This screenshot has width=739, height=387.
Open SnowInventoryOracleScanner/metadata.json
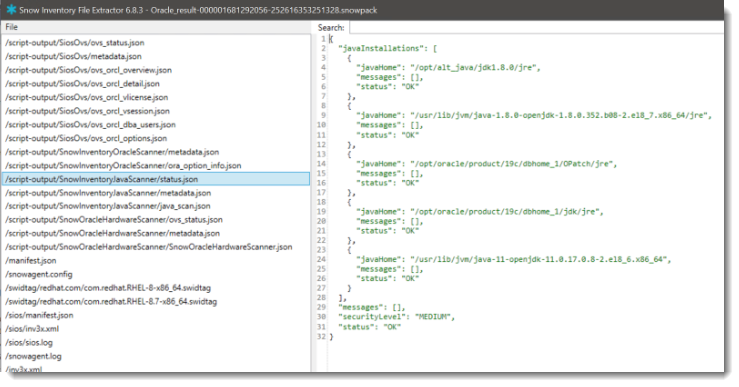(x=112, y=152)
